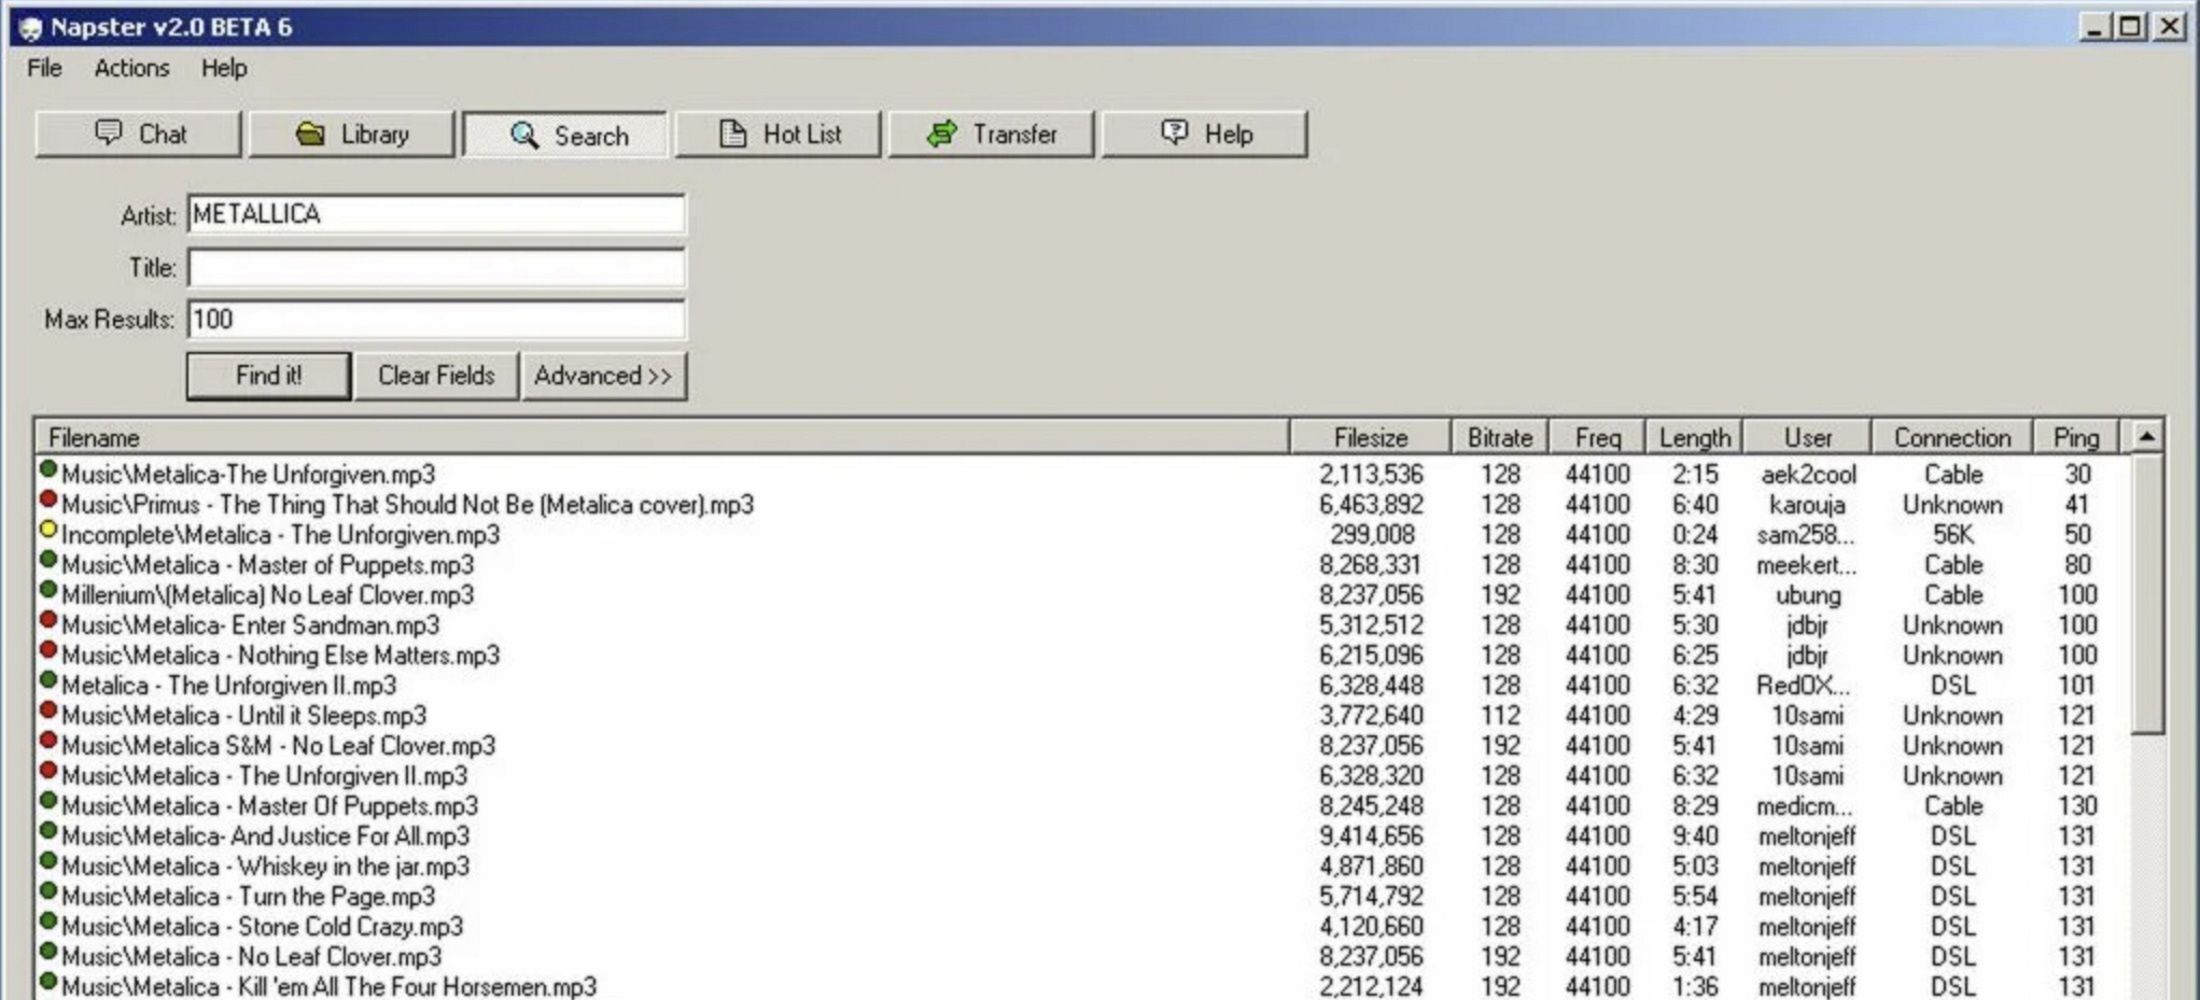The width and height of the screenshot is (2200, 1000).
Task: Select Master of Puppets by meekert row
Action: click(1080, 565)
